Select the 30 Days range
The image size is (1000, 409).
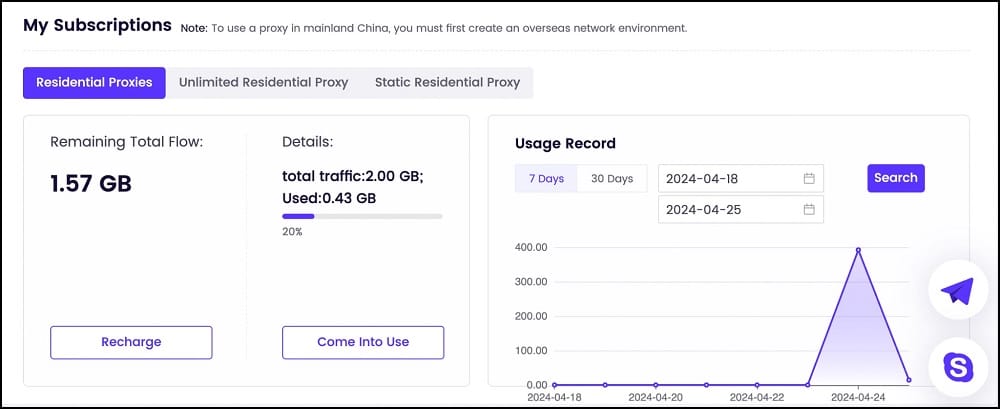coord(612,179)
